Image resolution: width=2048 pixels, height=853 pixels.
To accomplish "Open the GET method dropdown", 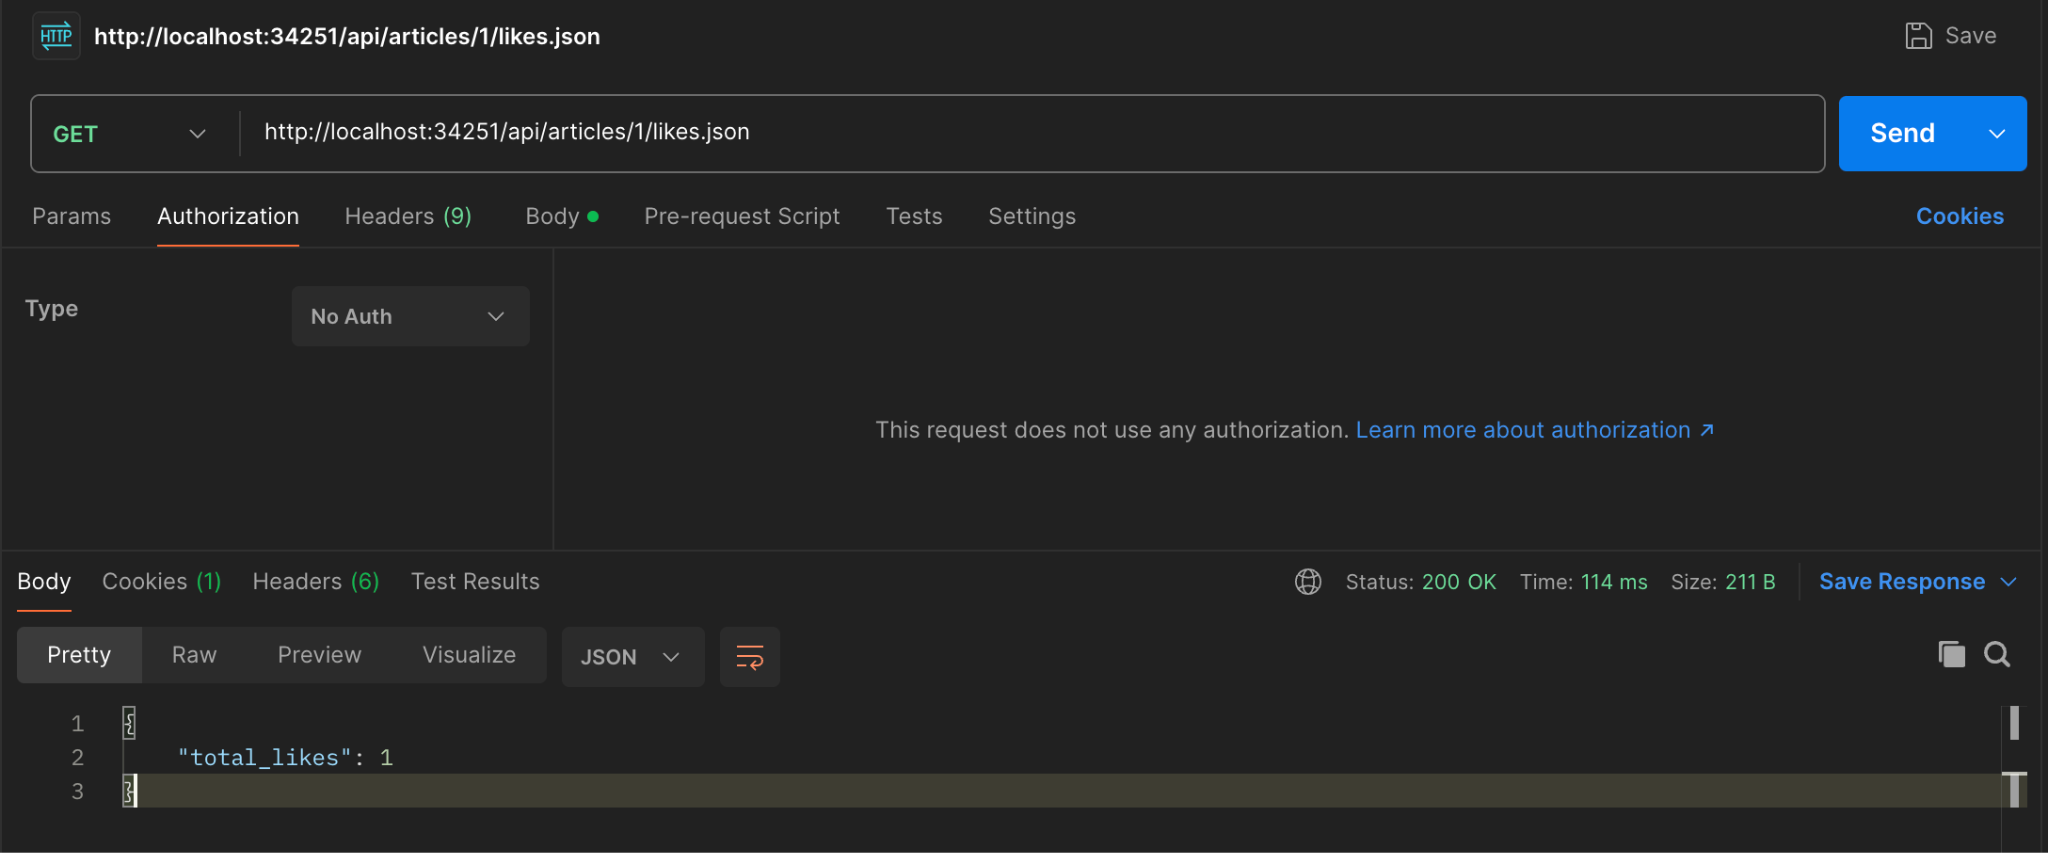I will 130,134.
